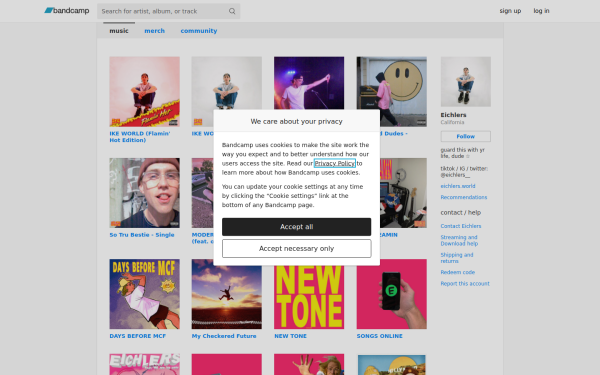Image resolution: width=600 pixels, height=375 pixels.
Task: Click the Bandcamp logo
Action: (x=67, y=11)
